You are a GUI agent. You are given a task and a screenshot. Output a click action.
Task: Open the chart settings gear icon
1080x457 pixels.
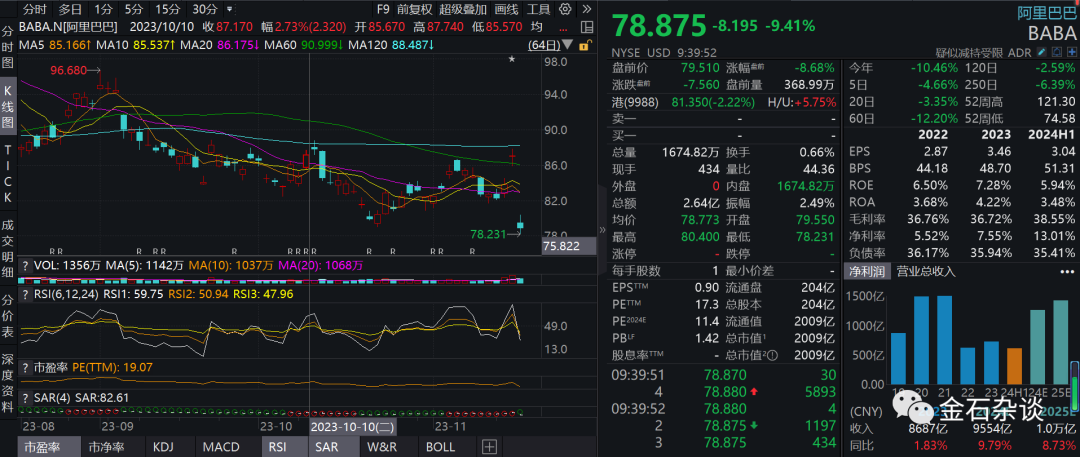coord(565,9)
